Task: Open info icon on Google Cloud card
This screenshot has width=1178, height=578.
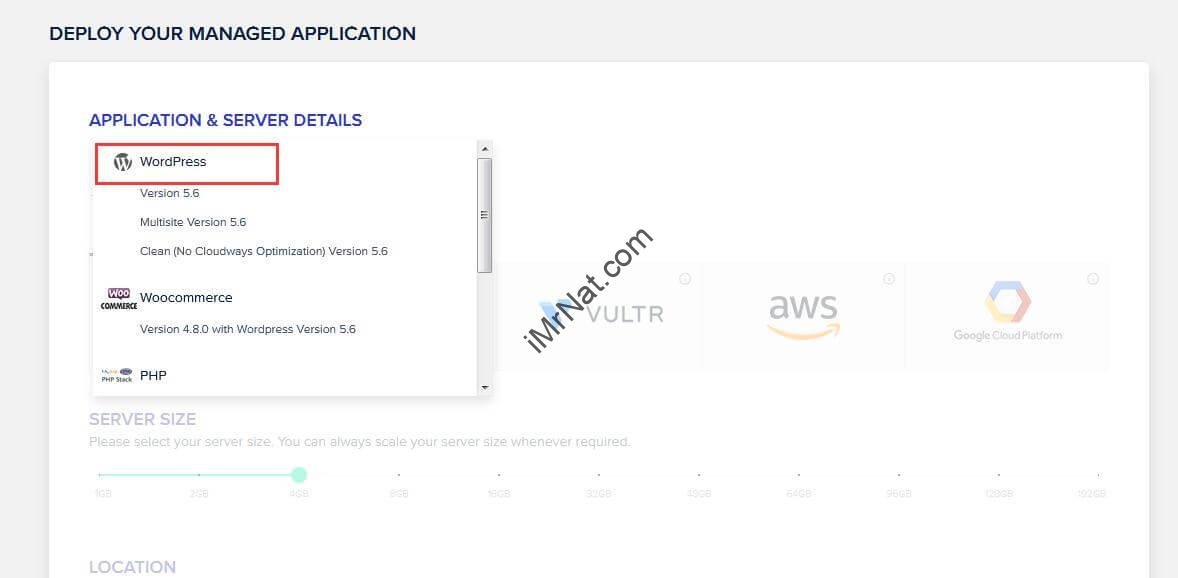Action: tap(1092, 279)
